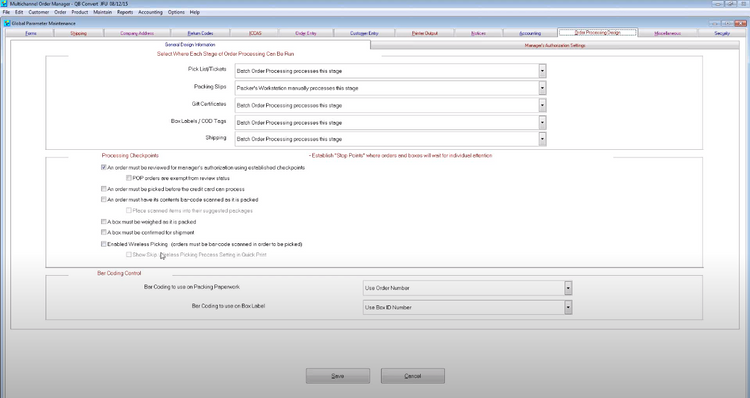The width and height of the screenshot is (750, 398).
Task: Switch to the Printer Output tab
Action: click(425, 33)
